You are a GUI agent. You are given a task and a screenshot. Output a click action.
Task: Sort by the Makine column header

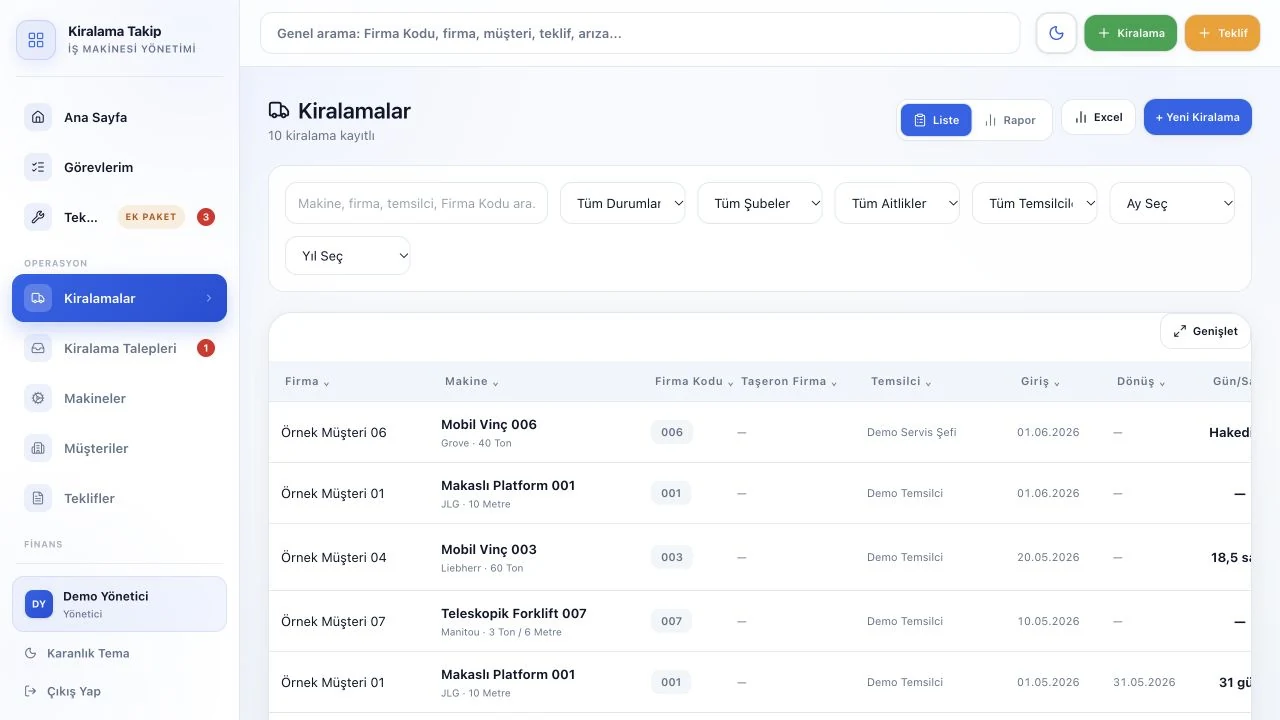472,382
